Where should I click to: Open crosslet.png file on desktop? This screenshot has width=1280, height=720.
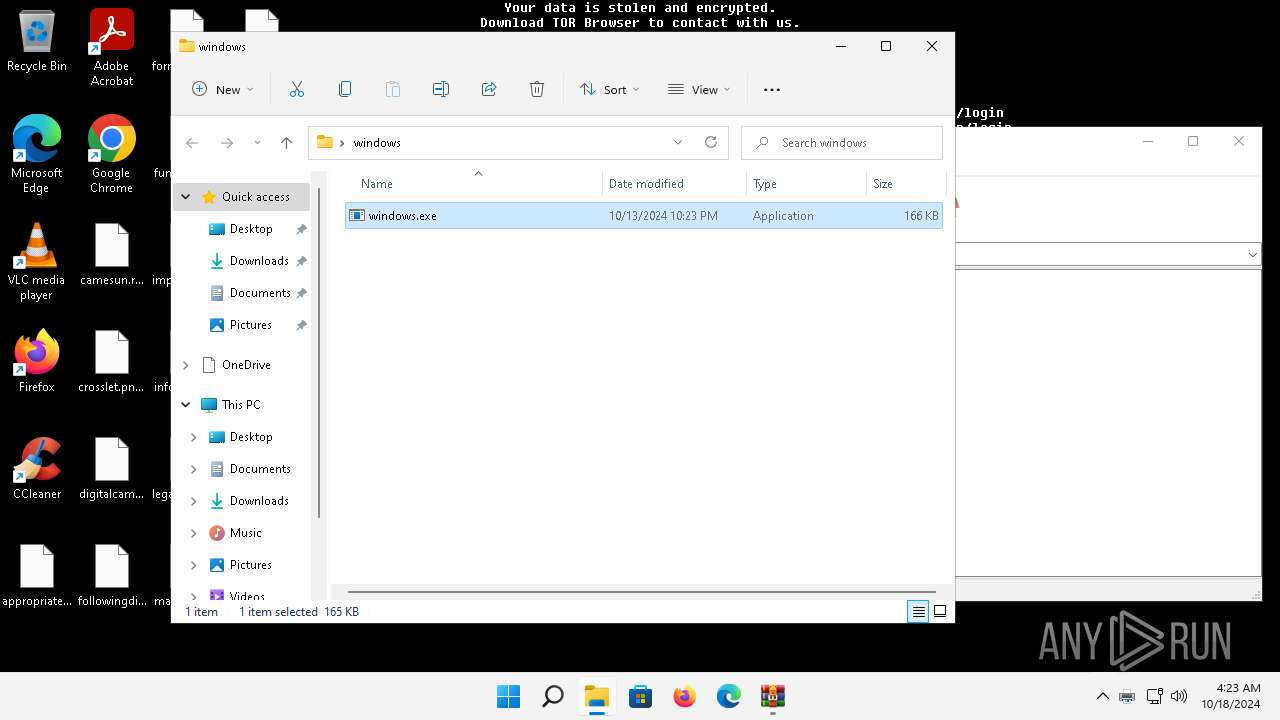pos(111,361)
